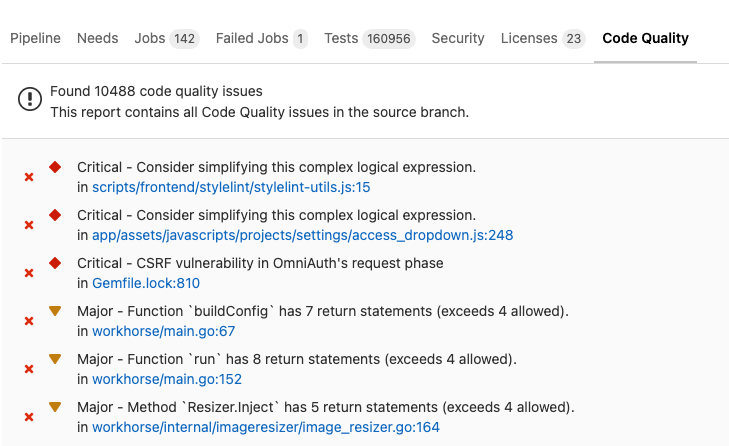Click critical diamond icon for CSRF vulnerability
The width and height of the screenshot is (729, 446).
click(x=55, y=263)
